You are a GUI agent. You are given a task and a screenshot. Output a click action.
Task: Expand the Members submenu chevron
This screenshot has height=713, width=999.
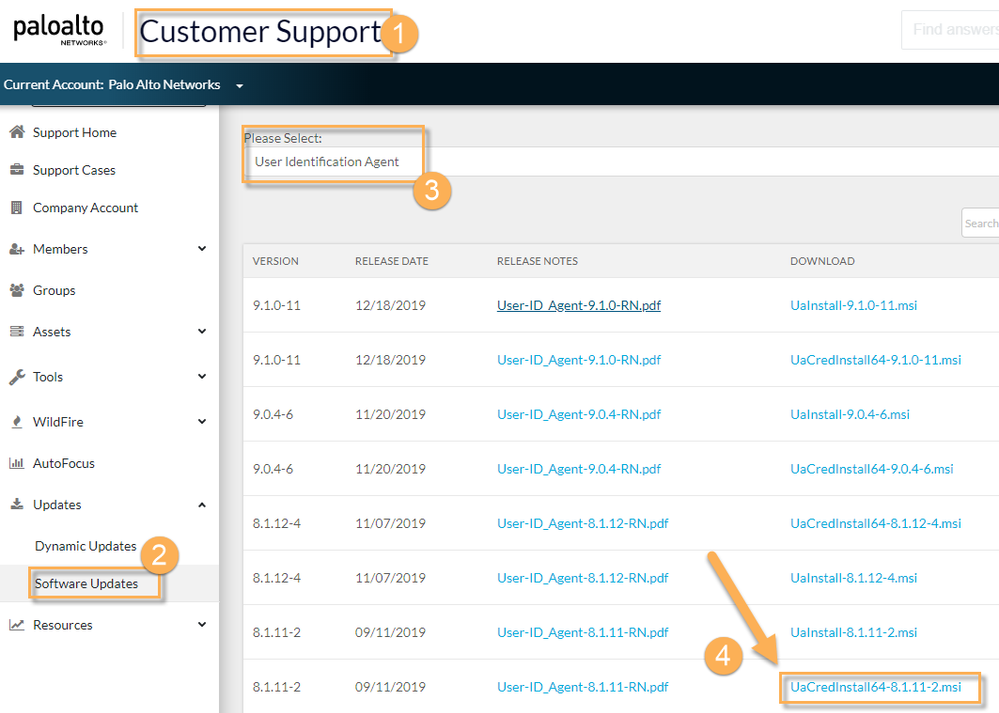202,248
